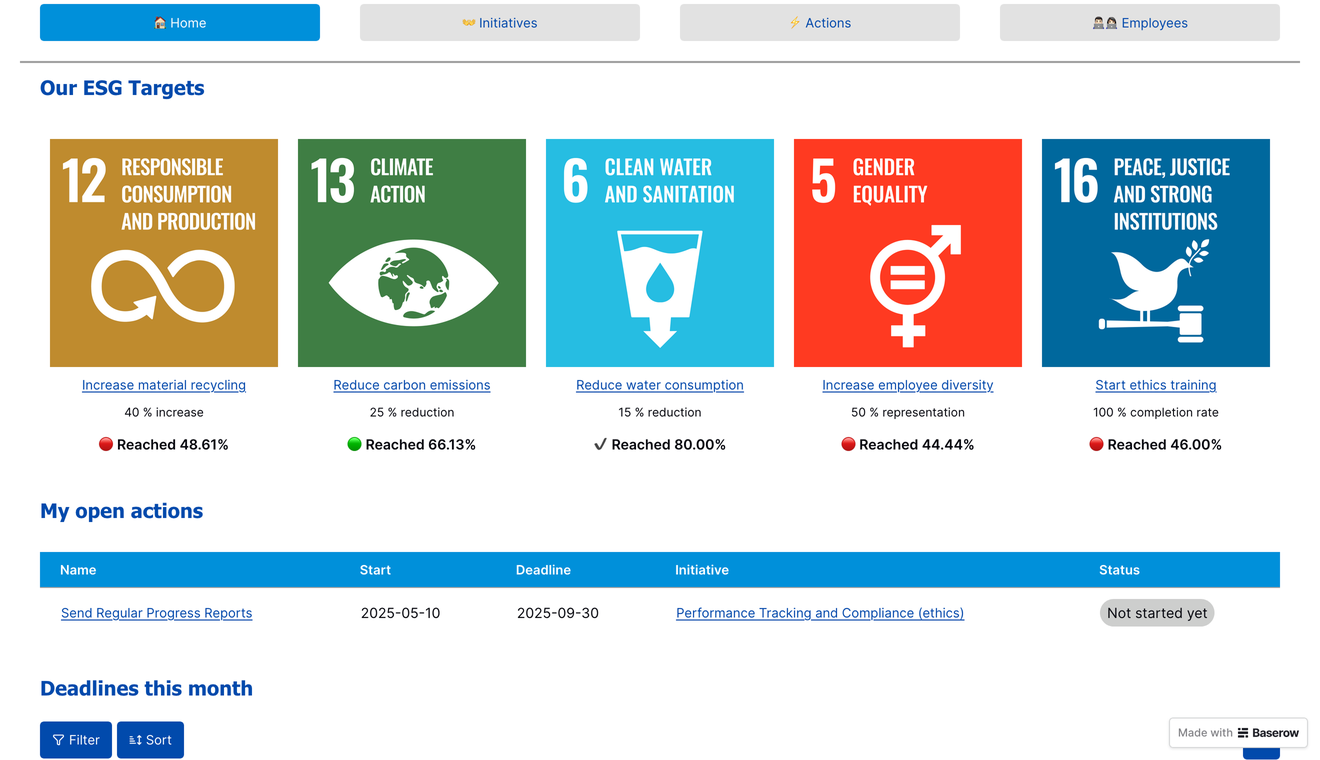Screen dimensions: 1320x760
Task: Click the Status column header
Action: (1119, 570)
